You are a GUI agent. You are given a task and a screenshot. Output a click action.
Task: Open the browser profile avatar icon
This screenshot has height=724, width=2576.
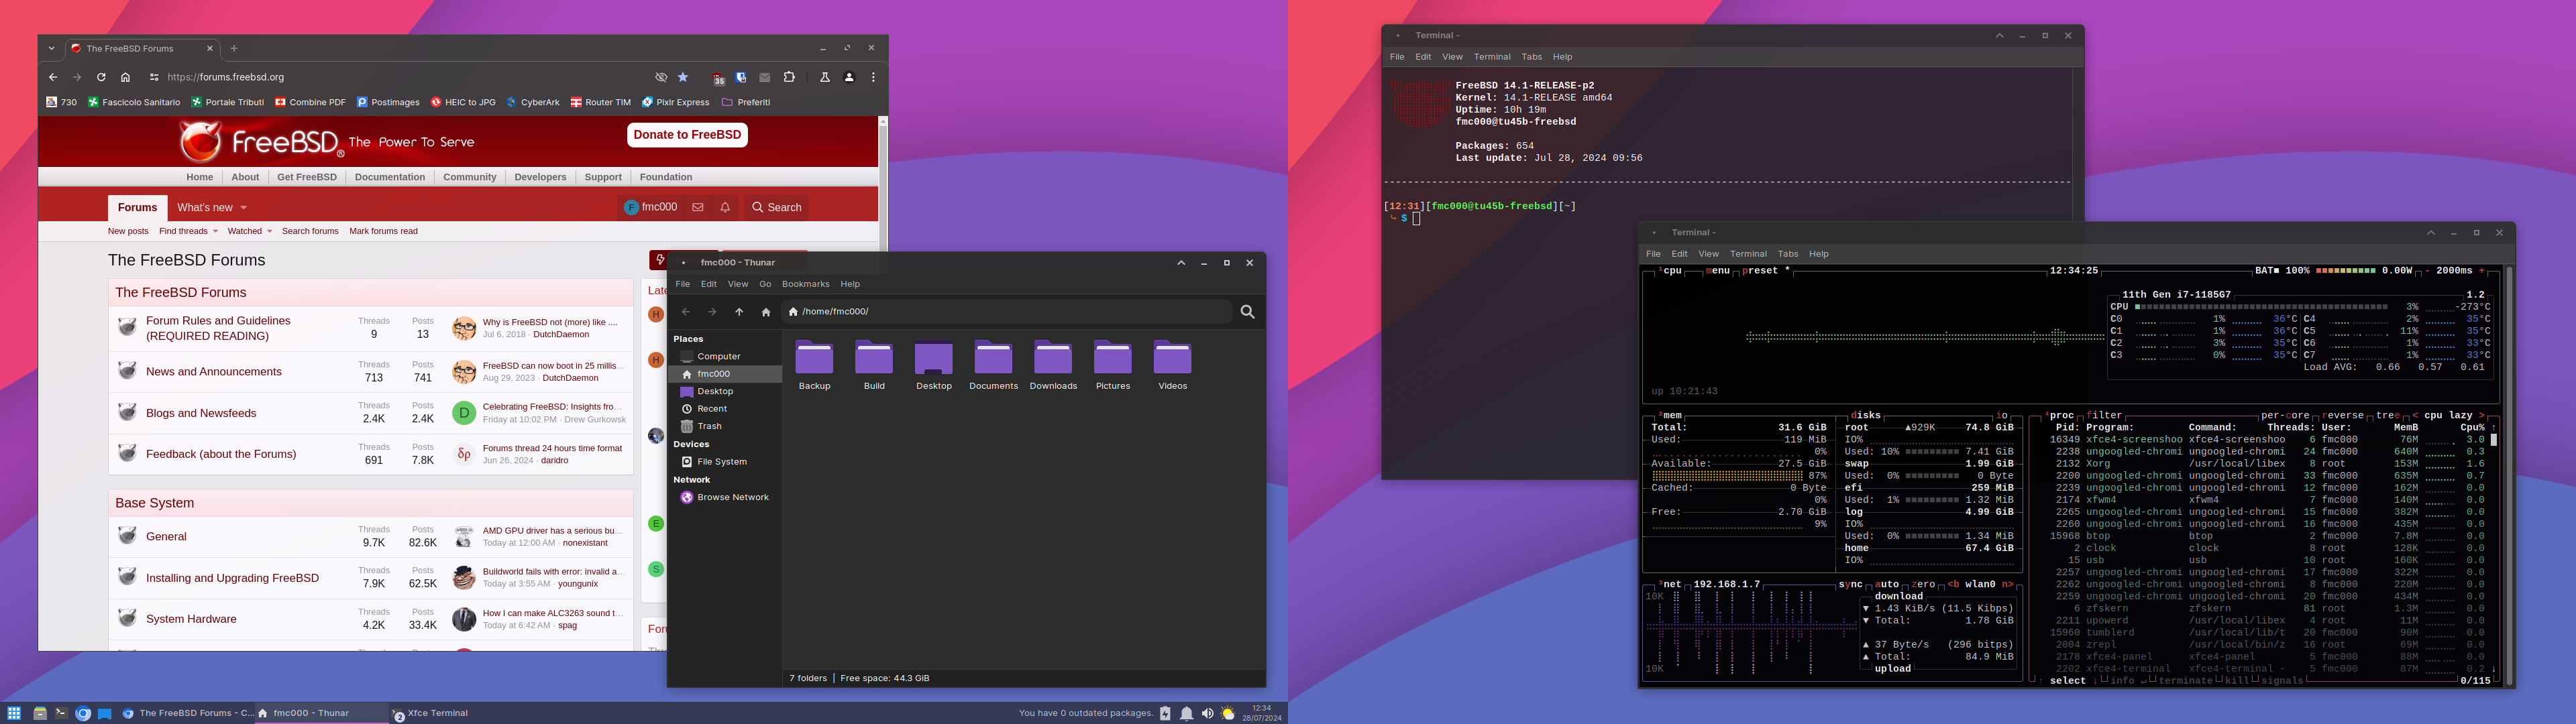[849, 77]
